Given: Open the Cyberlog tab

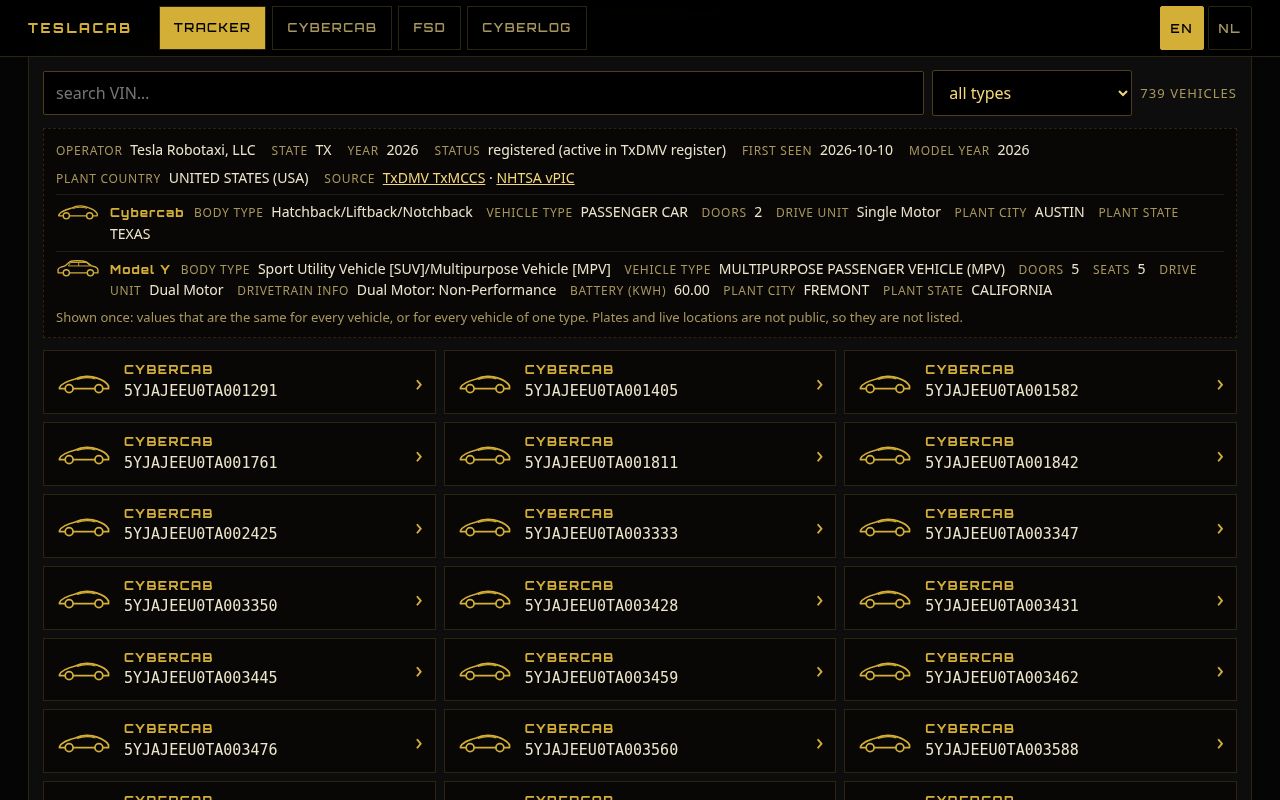Looking at the screenshot, I should pos(527,28).
